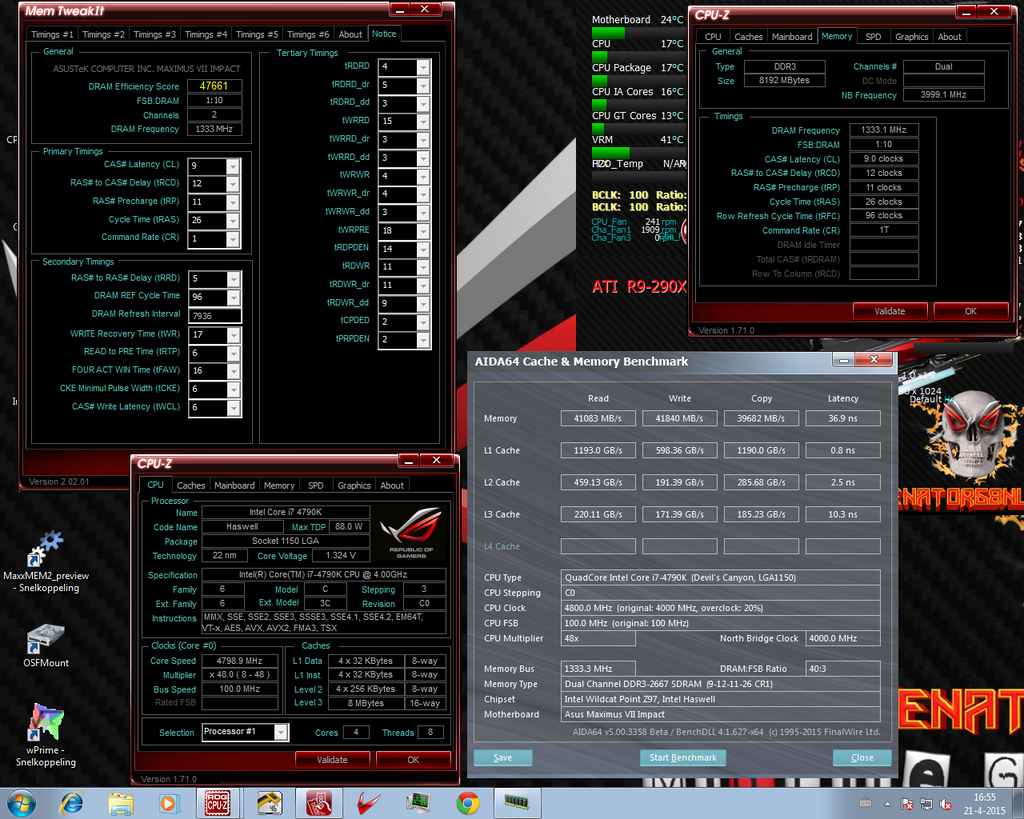Launch Google Chrome from the taskbar

[468, 803]
